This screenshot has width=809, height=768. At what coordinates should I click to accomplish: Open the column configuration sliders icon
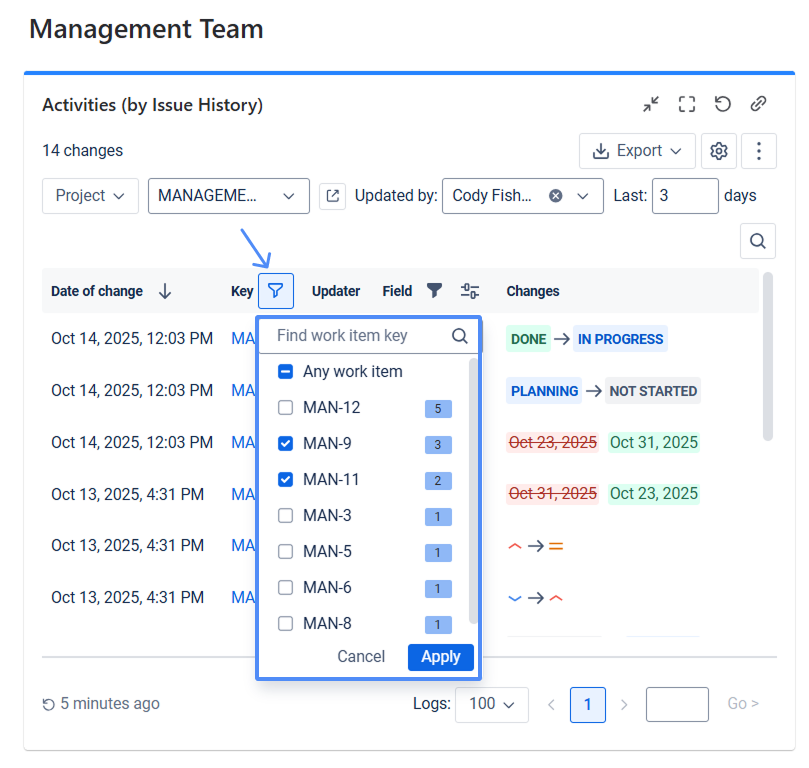pos(470,291)
